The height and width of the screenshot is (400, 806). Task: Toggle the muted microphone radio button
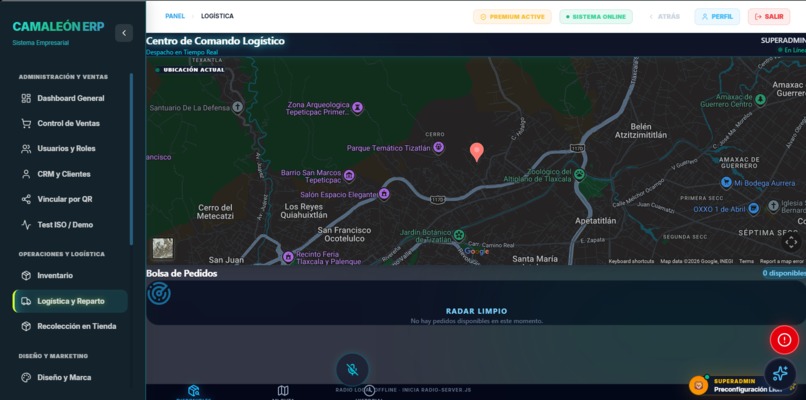point(352,369)
